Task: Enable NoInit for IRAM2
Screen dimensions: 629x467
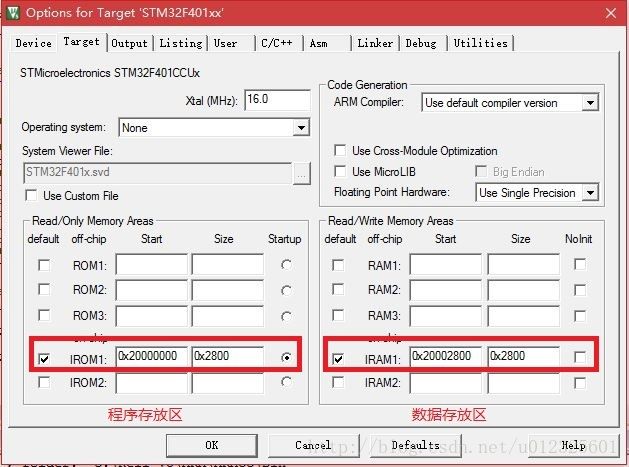Action: (580, 383)
